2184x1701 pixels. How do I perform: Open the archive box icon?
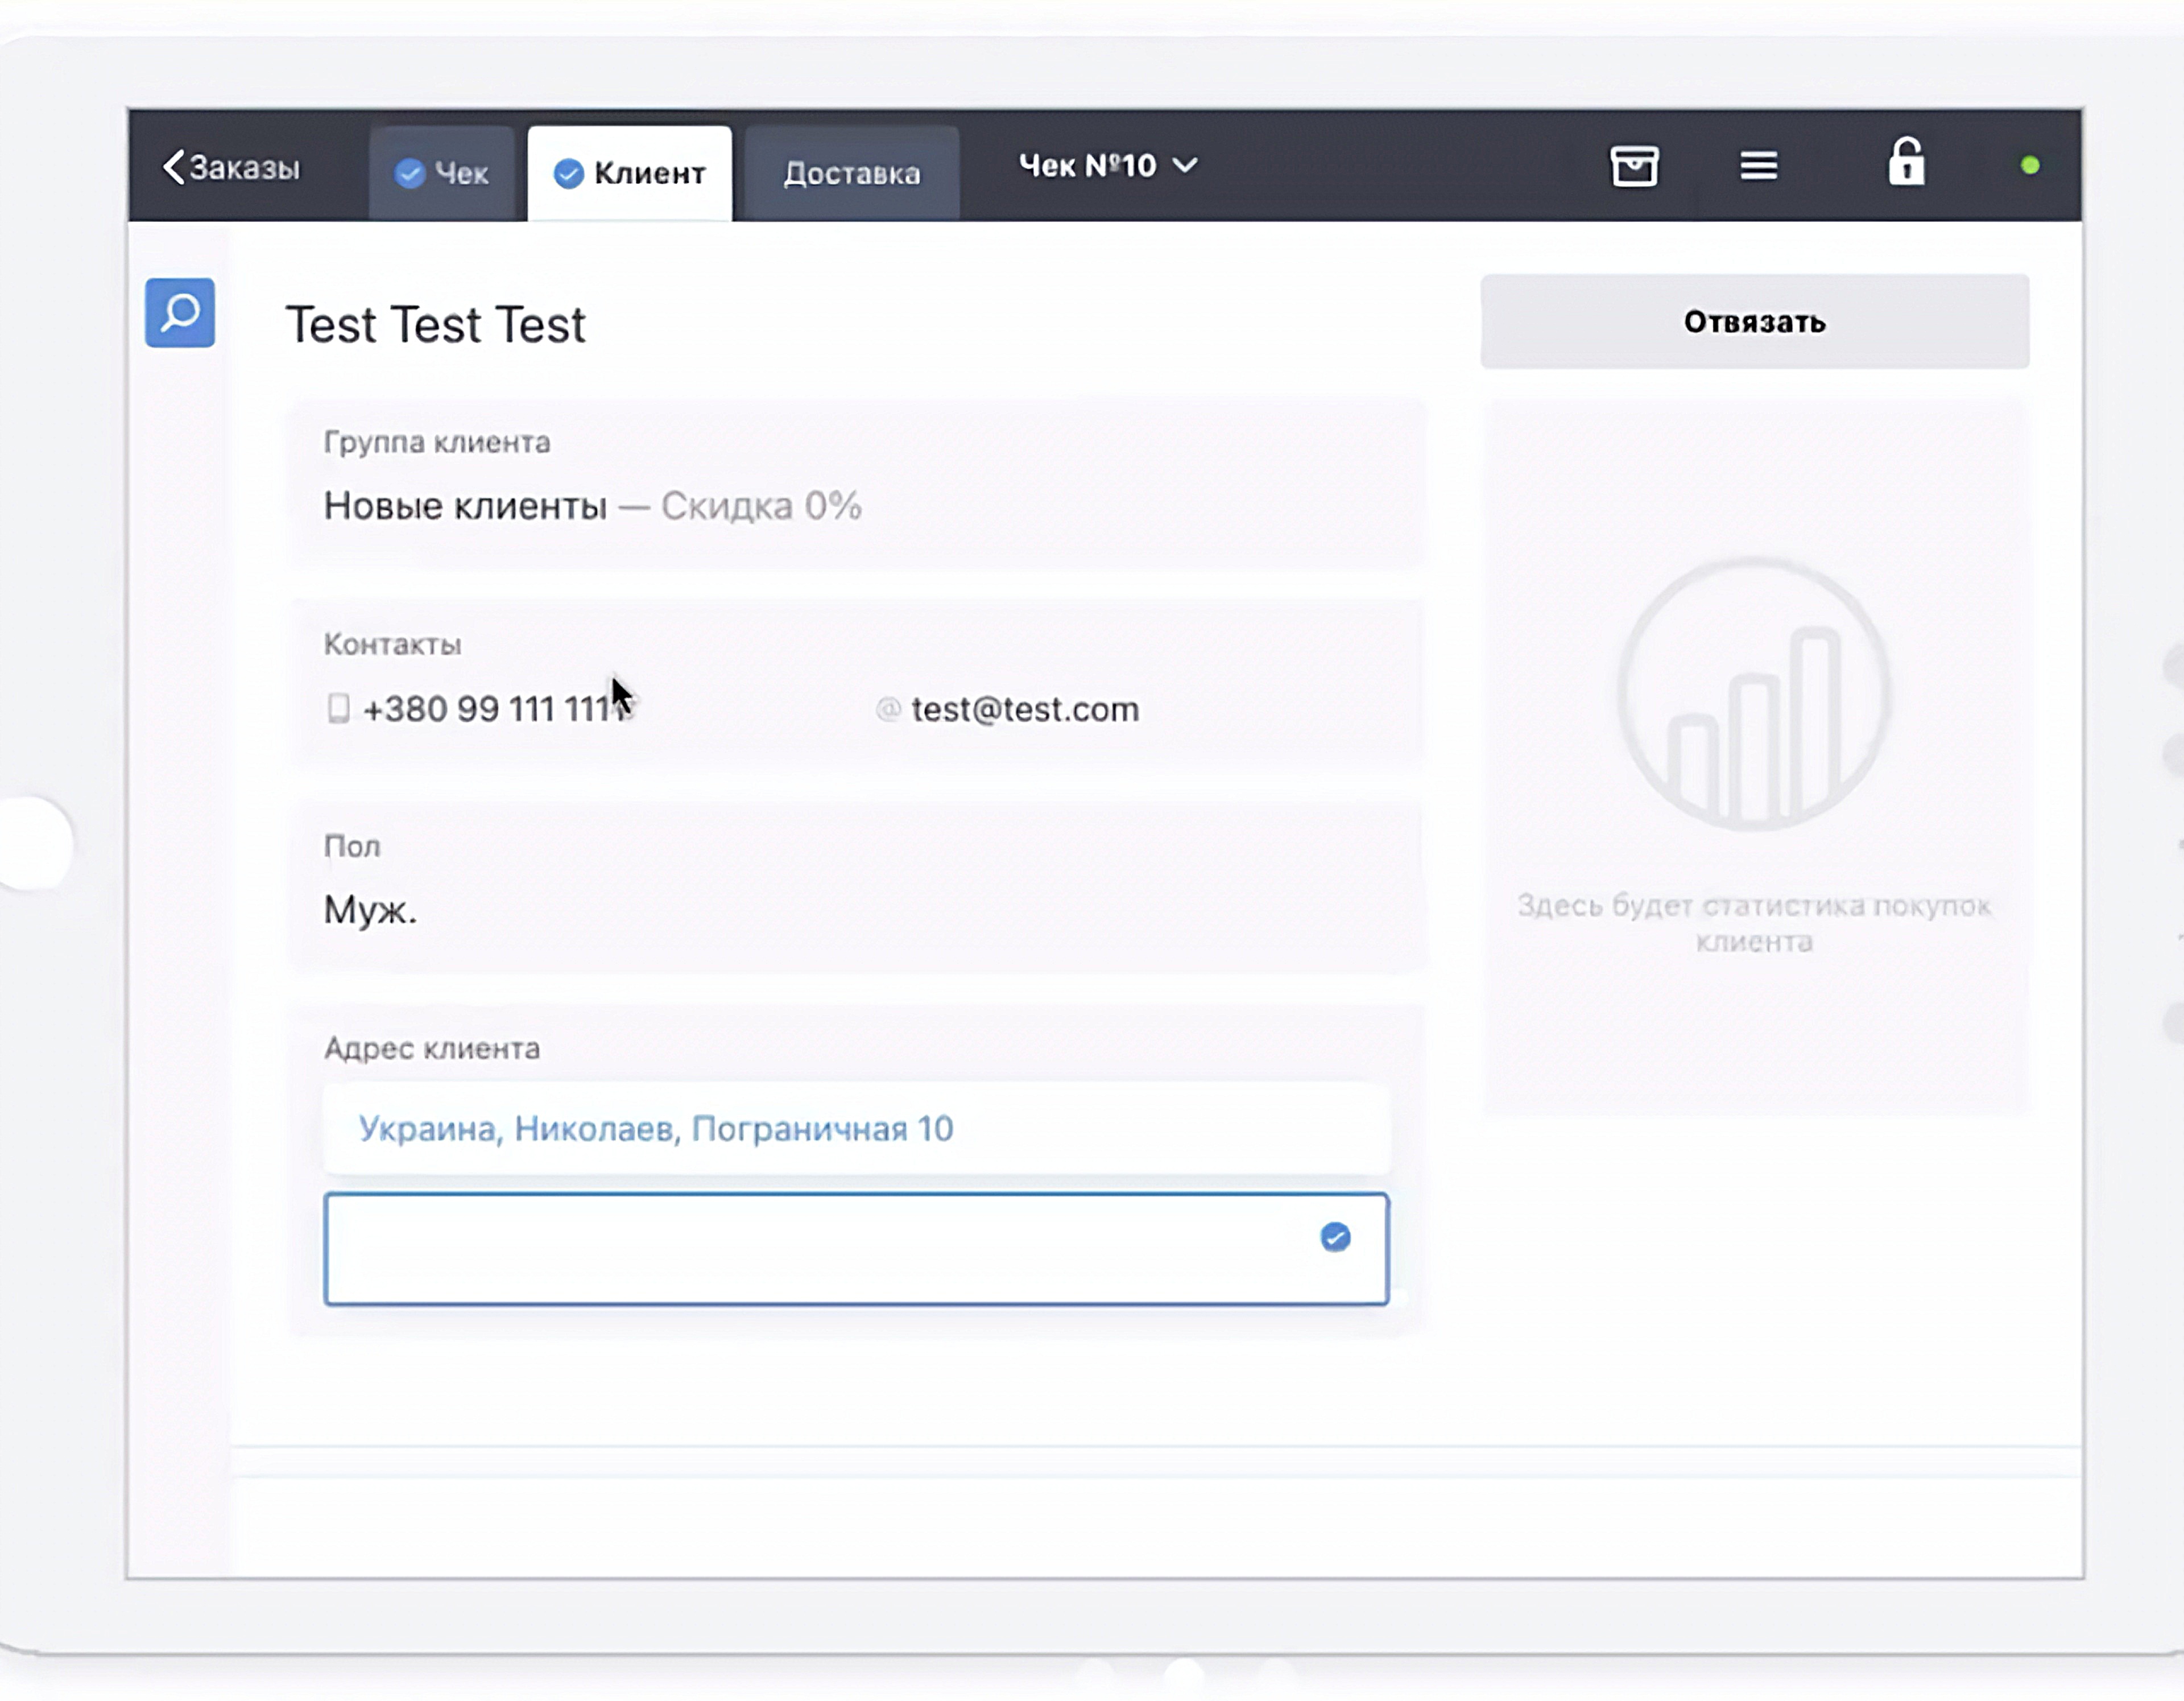tap(1634, 166)
